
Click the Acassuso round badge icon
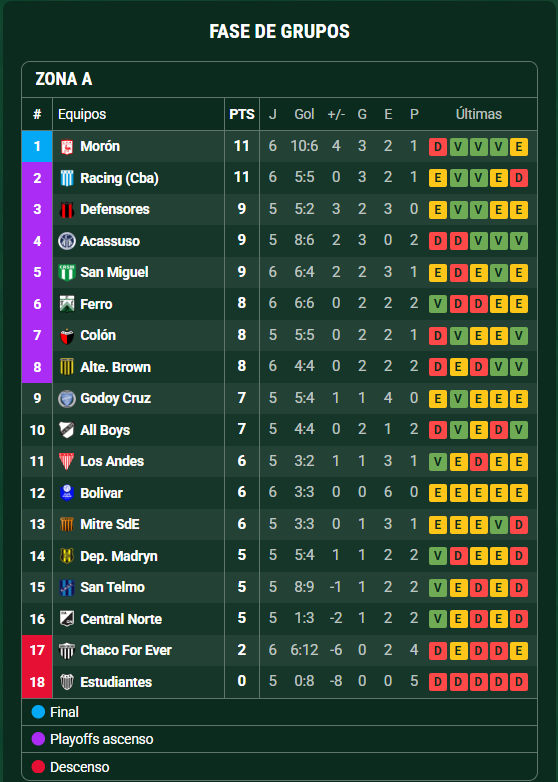(67, 241)
